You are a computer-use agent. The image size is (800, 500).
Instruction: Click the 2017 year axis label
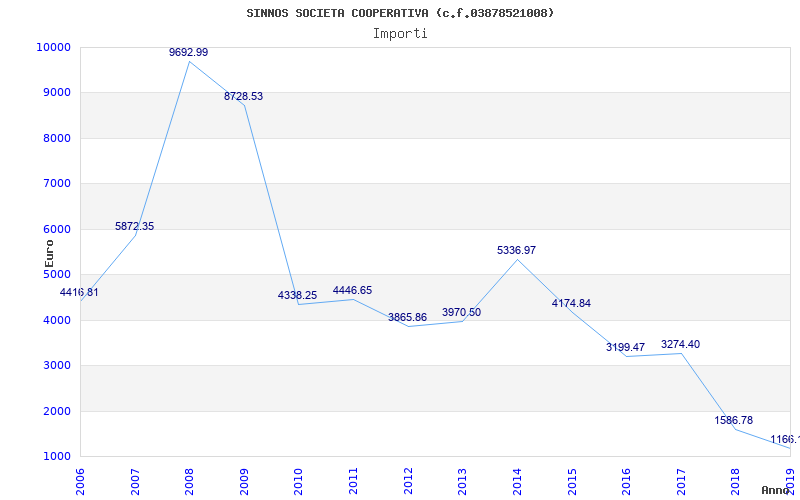pos(681,482)
